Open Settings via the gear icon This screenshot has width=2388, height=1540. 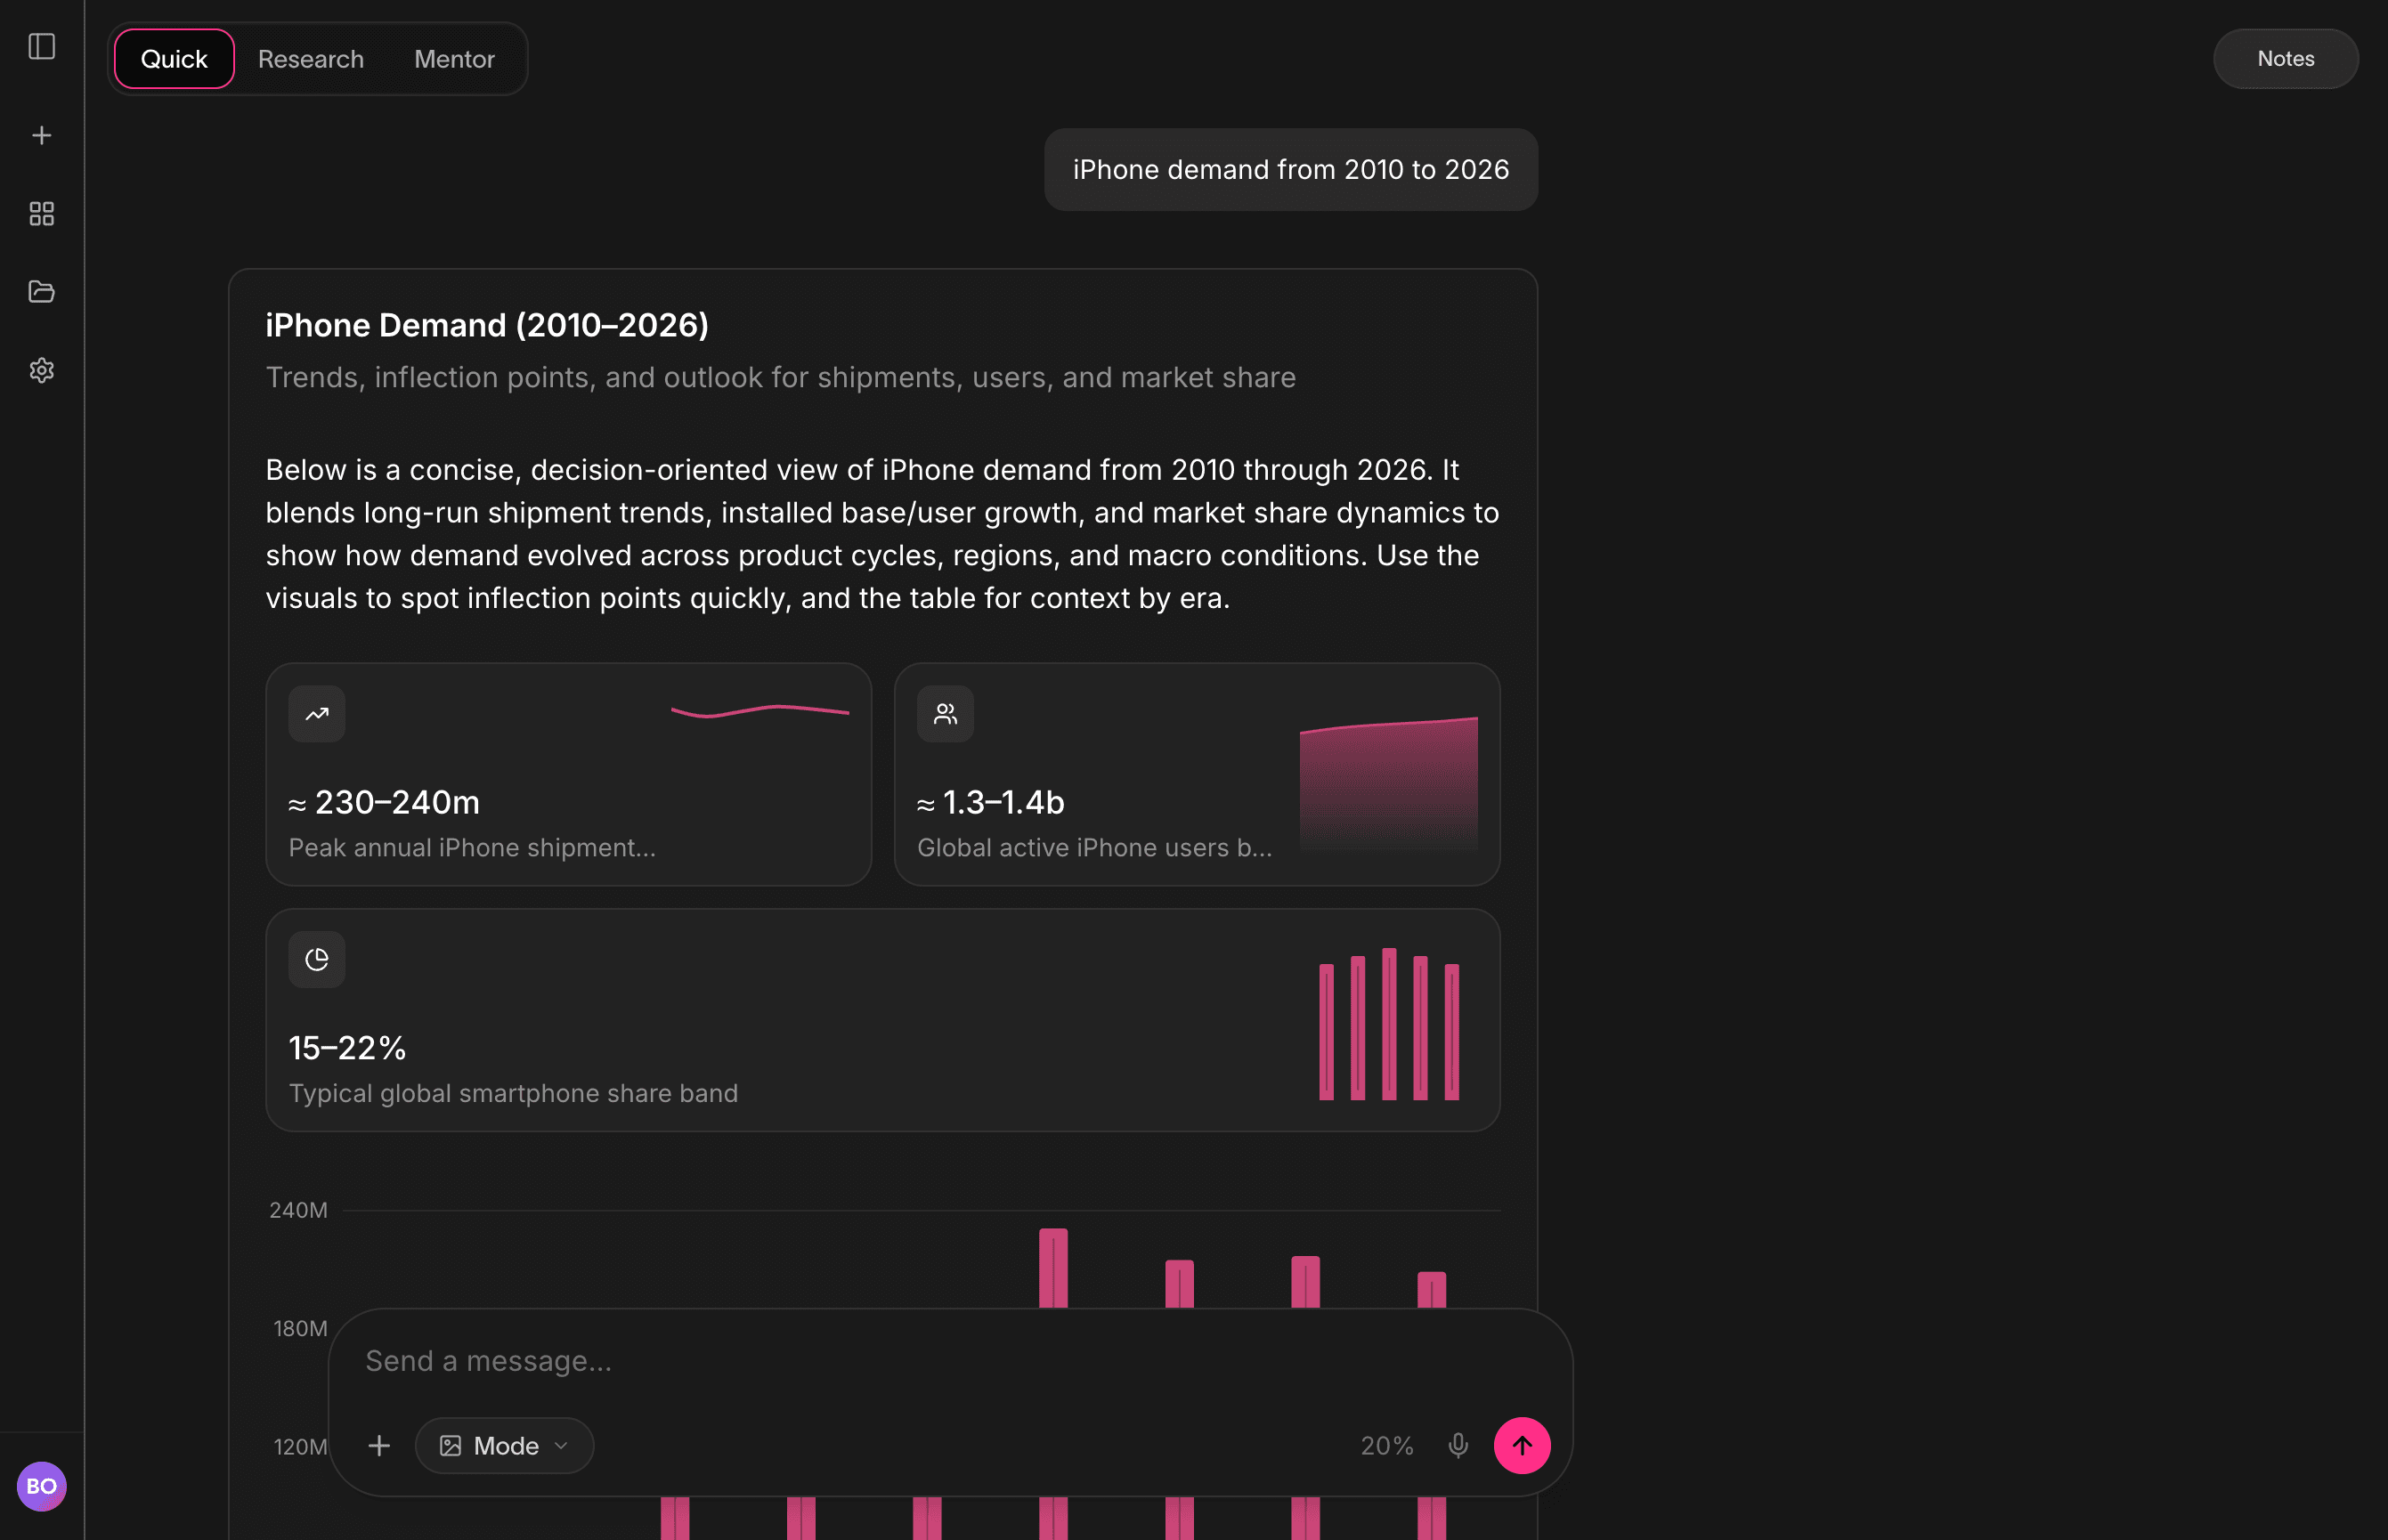pyautogui.click(x=42, y=370)
